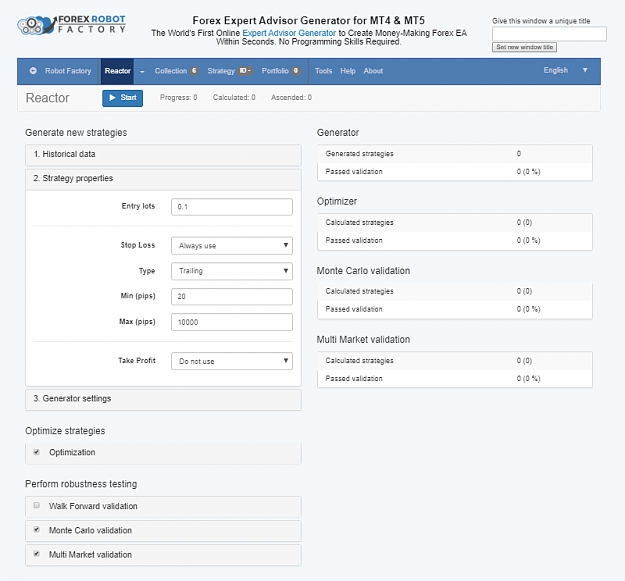
Task: Click the play icon on Start button
Action: point(112,98)
